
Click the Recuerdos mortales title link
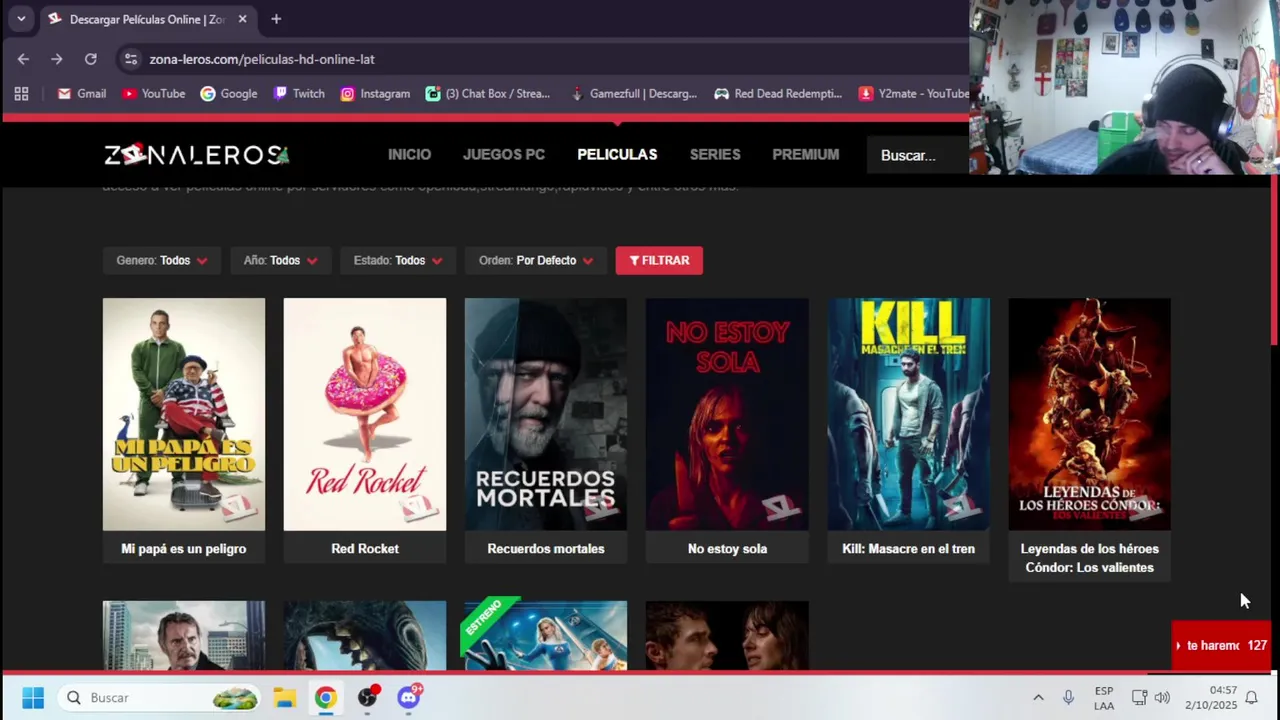pyautogui.click(x=546, y=549)
